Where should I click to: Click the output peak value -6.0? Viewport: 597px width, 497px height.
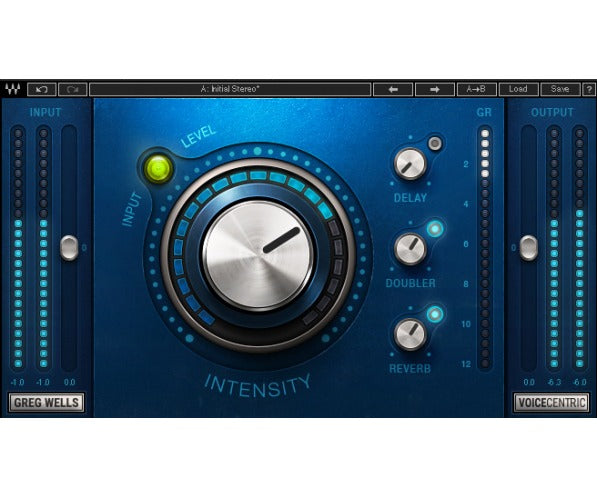coord(580,382)
